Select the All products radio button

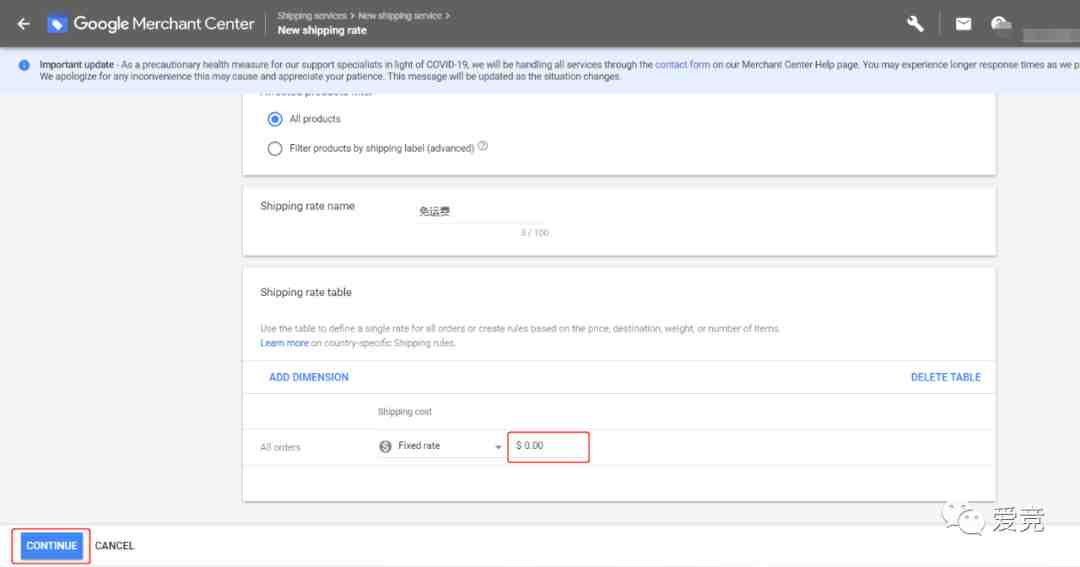pos(275,119)
